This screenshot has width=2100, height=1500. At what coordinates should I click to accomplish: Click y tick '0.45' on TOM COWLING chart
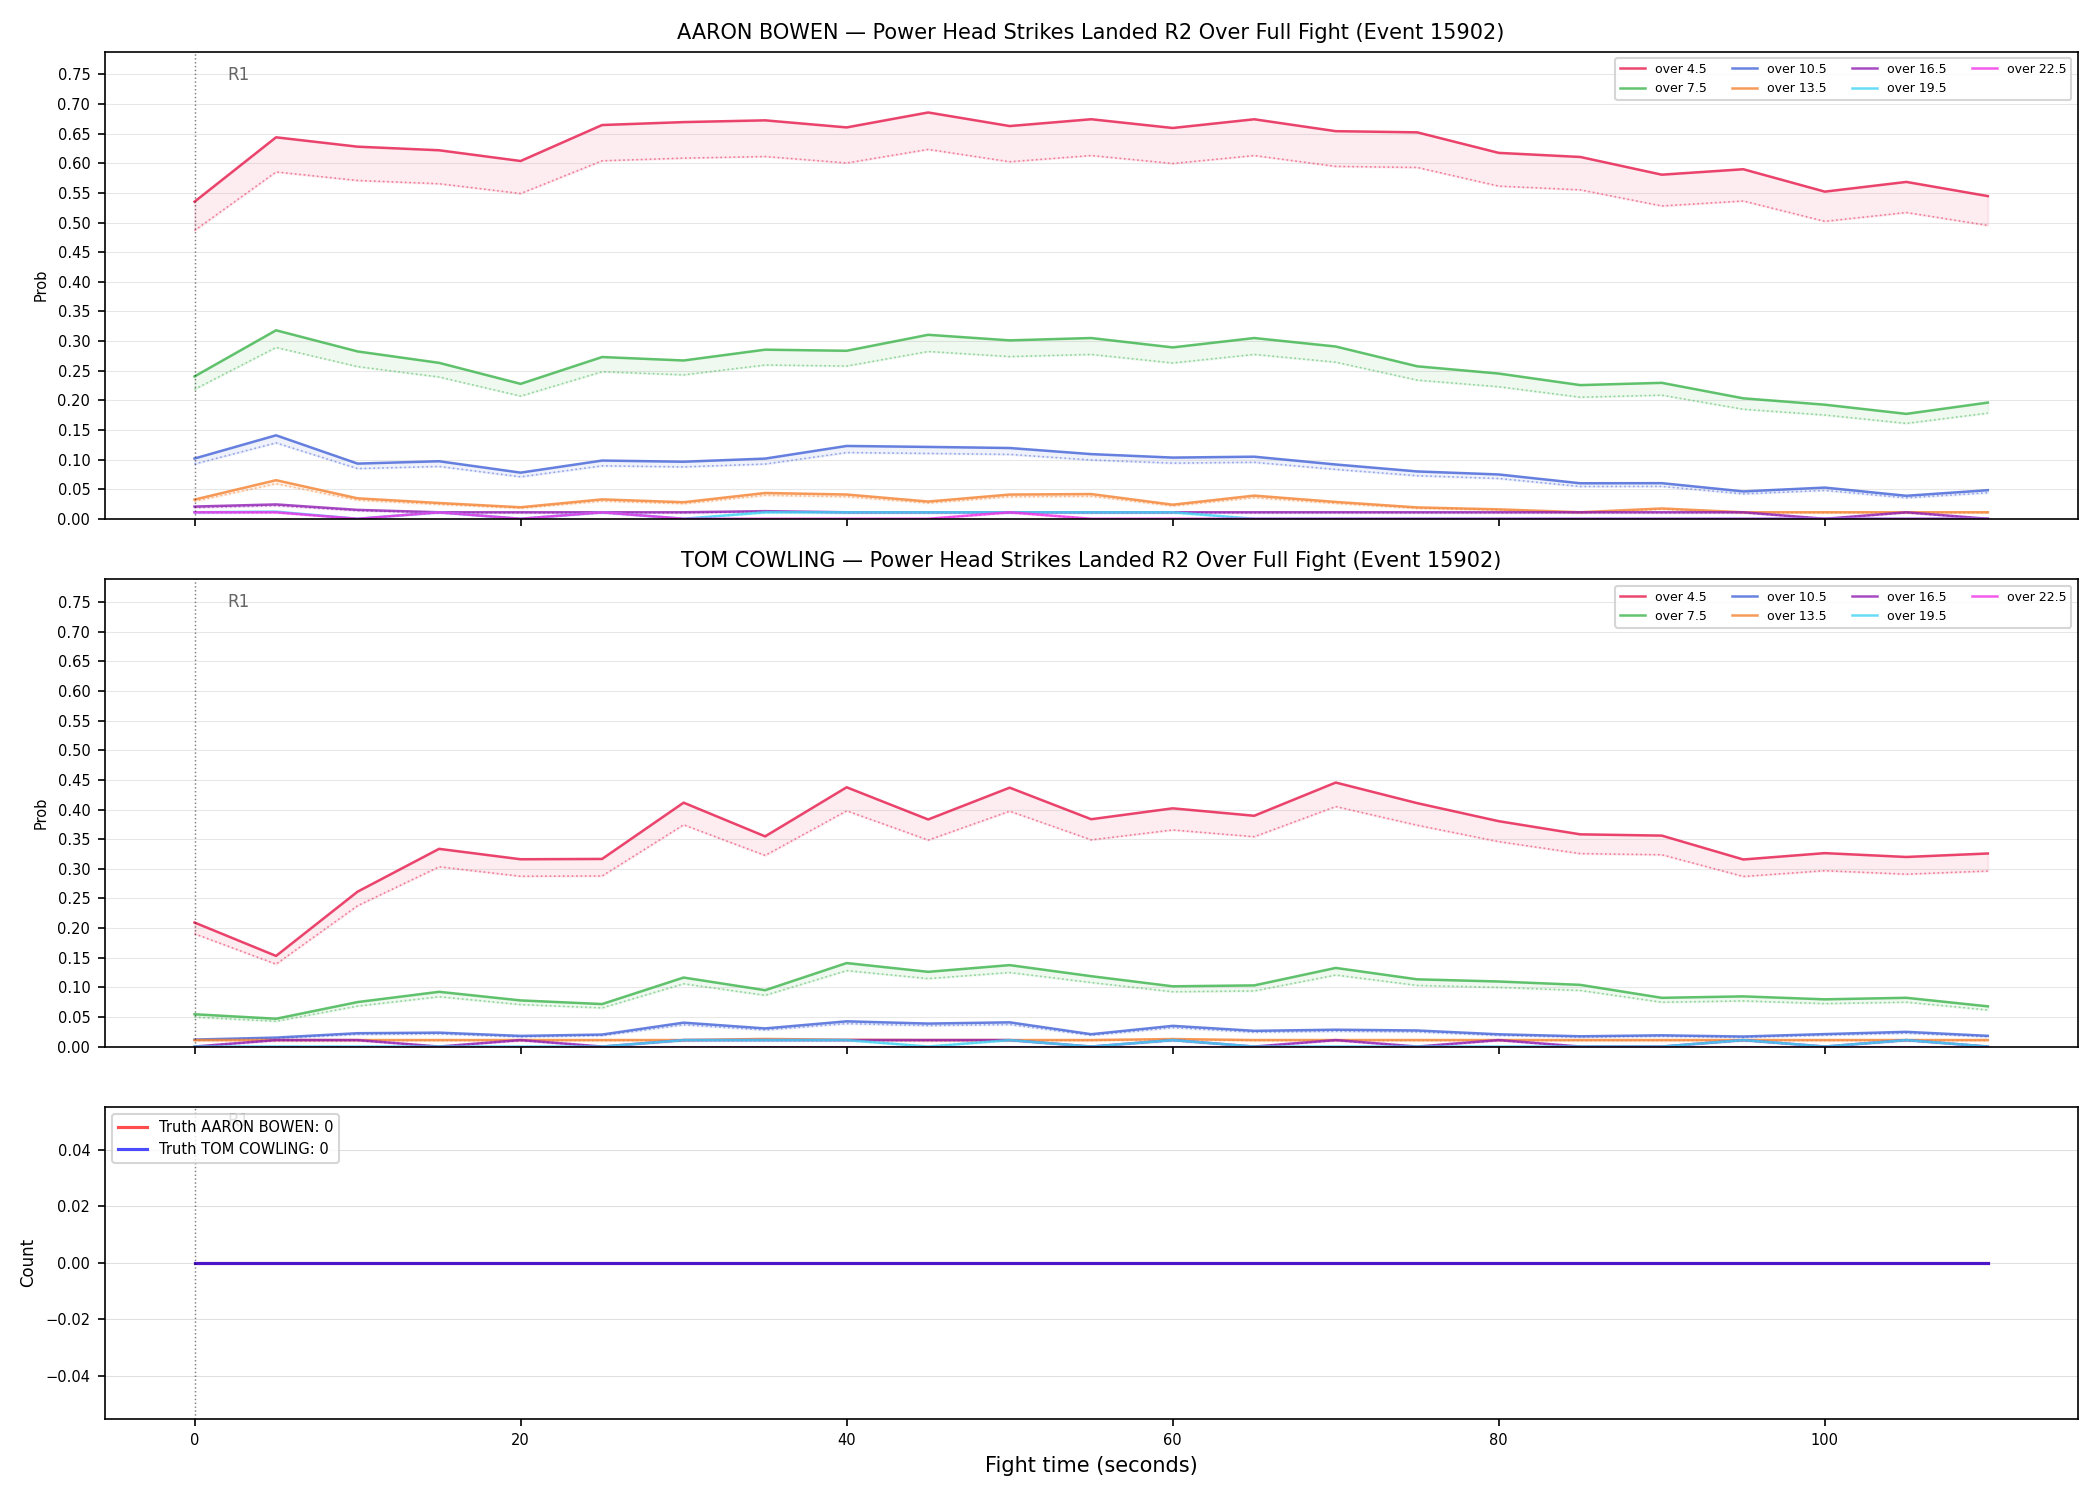[x=75, y=780]
